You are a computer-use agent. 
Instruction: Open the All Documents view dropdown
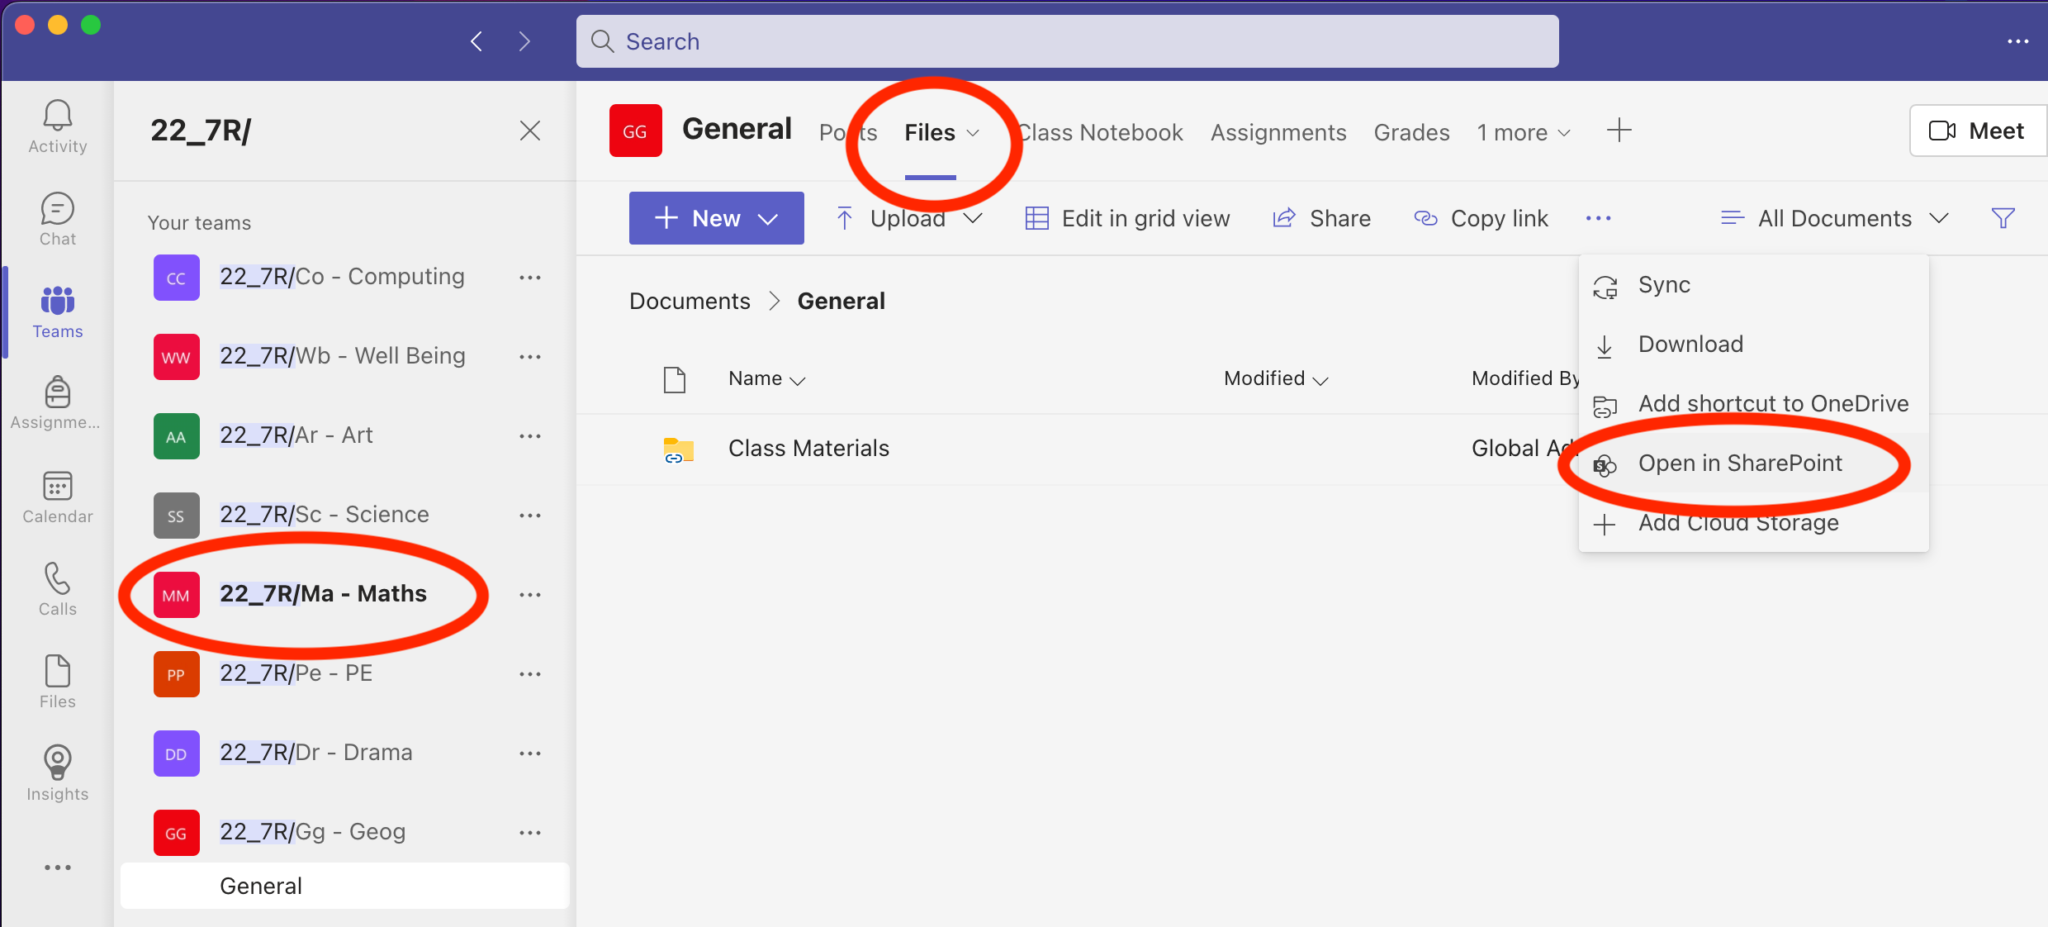tap(1833, 218)
